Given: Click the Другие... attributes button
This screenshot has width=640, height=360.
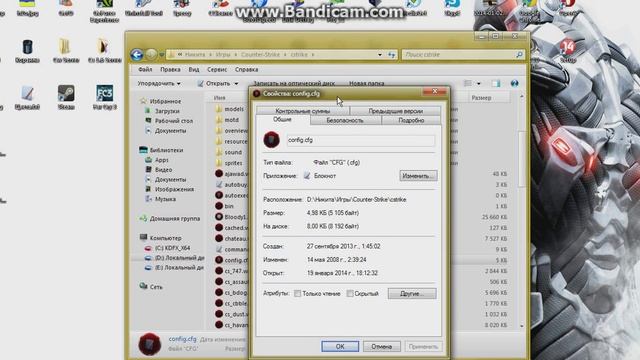Looking at the screenshot, I should (412, 293).
